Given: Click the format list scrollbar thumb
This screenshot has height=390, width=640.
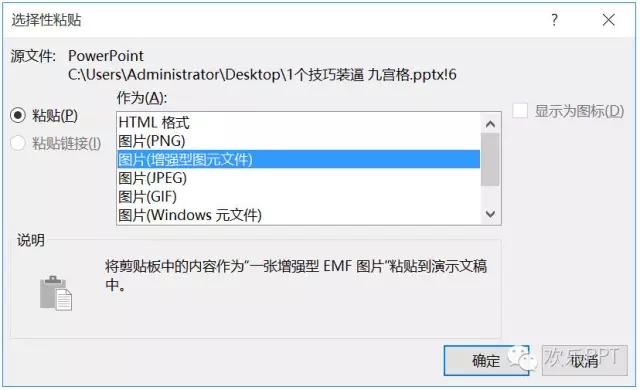Looking at the screenshot, I should click(491, 160).
